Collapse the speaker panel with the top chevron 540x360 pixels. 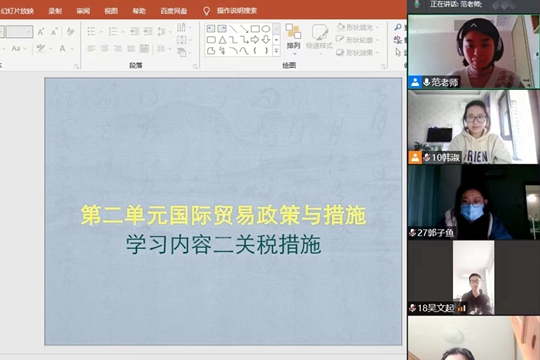coord(474,25)
